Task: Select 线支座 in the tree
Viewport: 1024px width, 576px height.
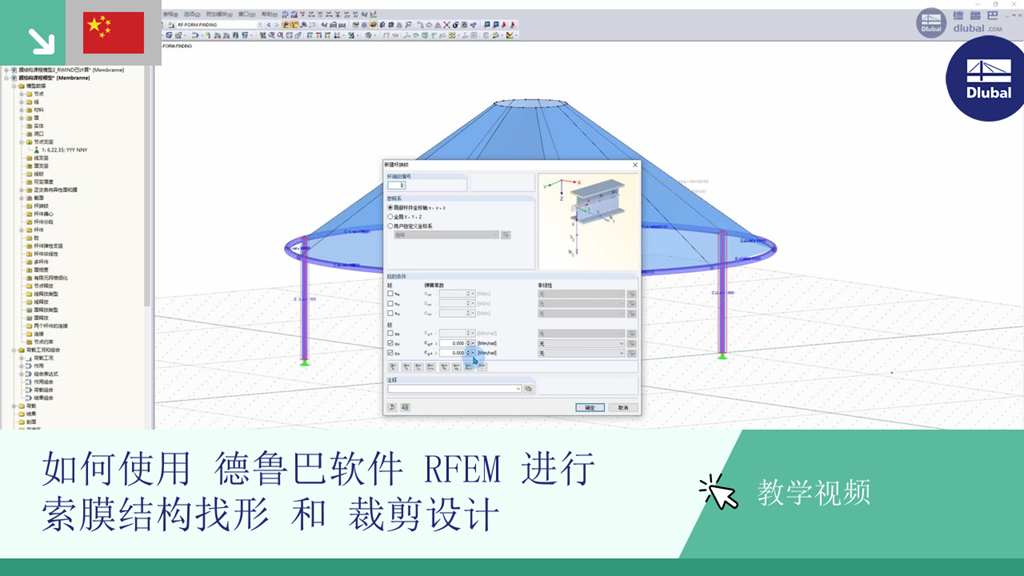Action: pyautogui.click(x=41, y=158)
